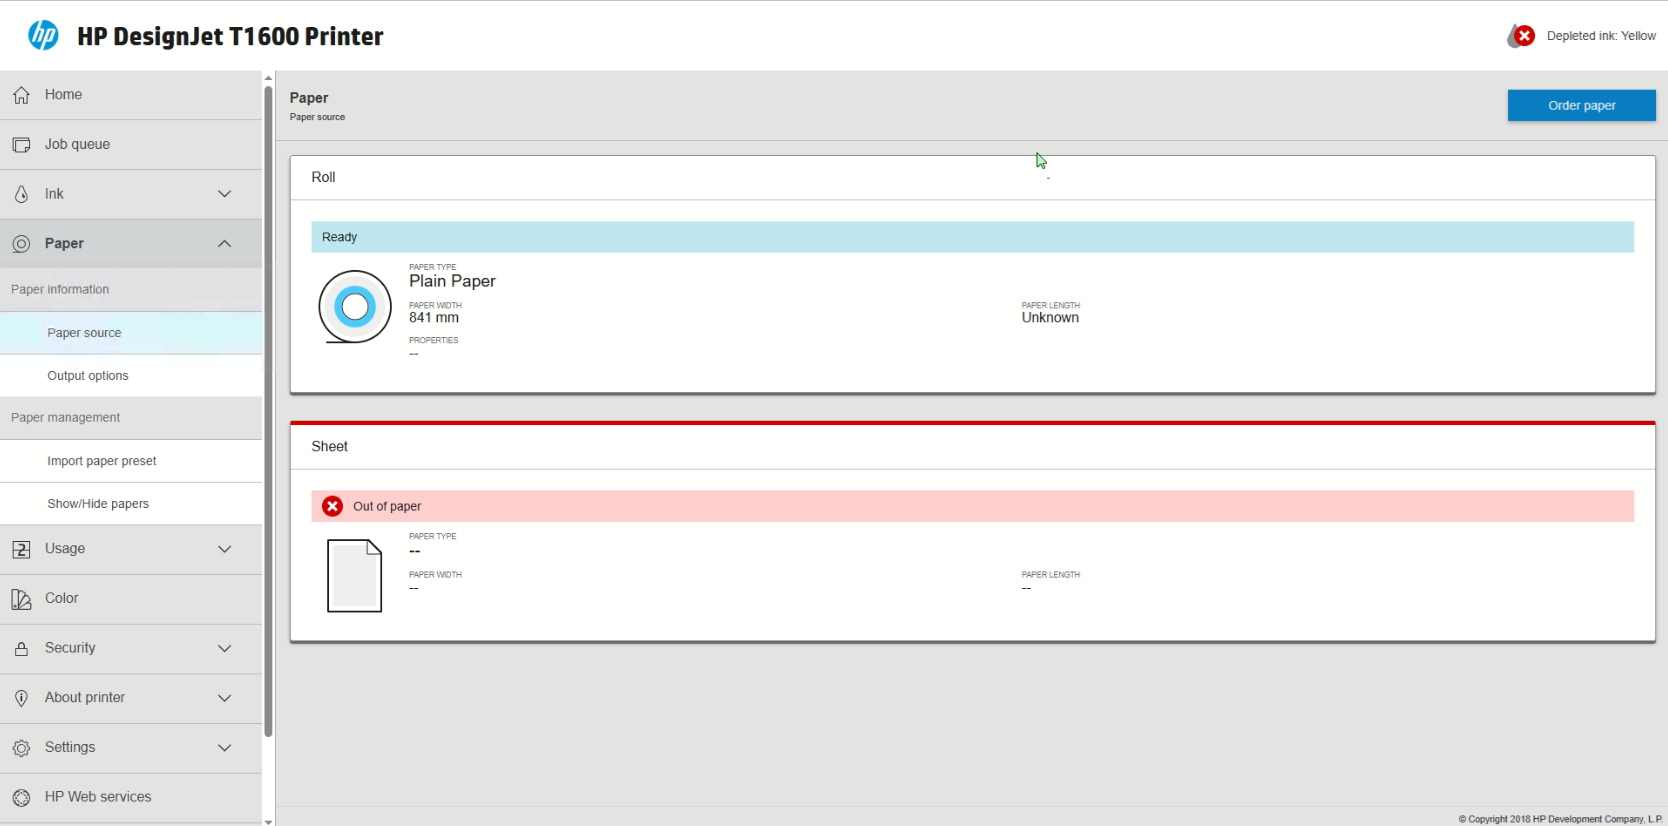The width and height of the screenshot is (1668, 826).
Task: Click the HP logo icon
Action: [43, 36]
